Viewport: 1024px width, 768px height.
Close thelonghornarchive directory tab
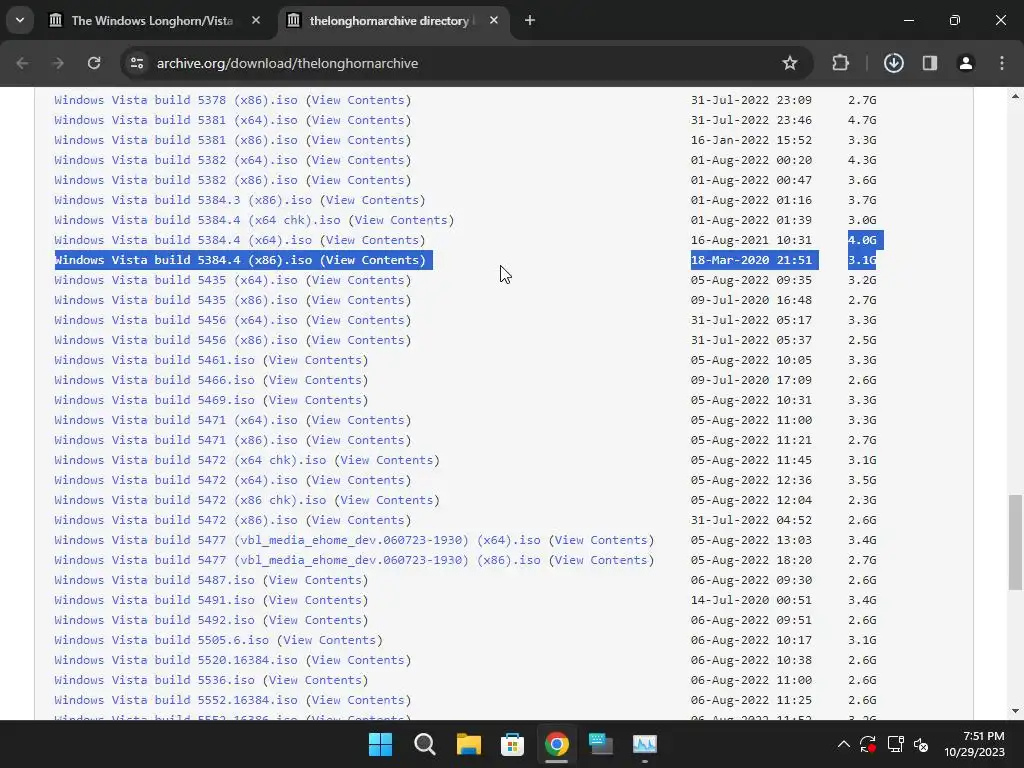point(494,21)
